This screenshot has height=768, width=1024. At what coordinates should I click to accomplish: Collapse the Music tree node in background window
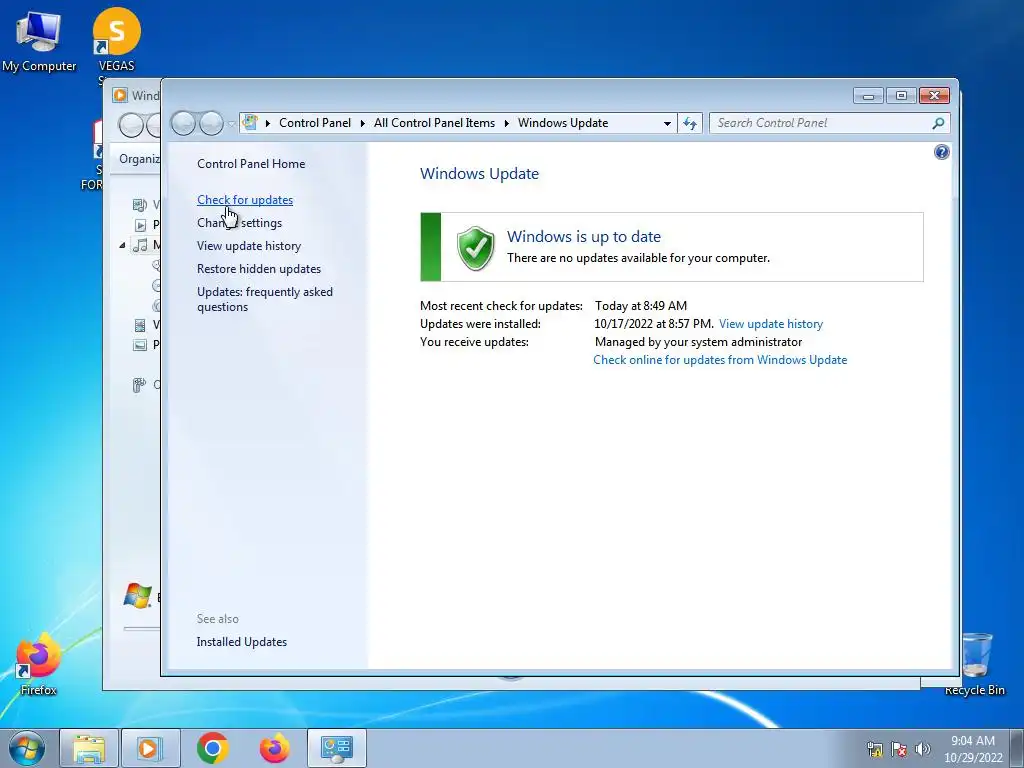(x=122, y=246)
